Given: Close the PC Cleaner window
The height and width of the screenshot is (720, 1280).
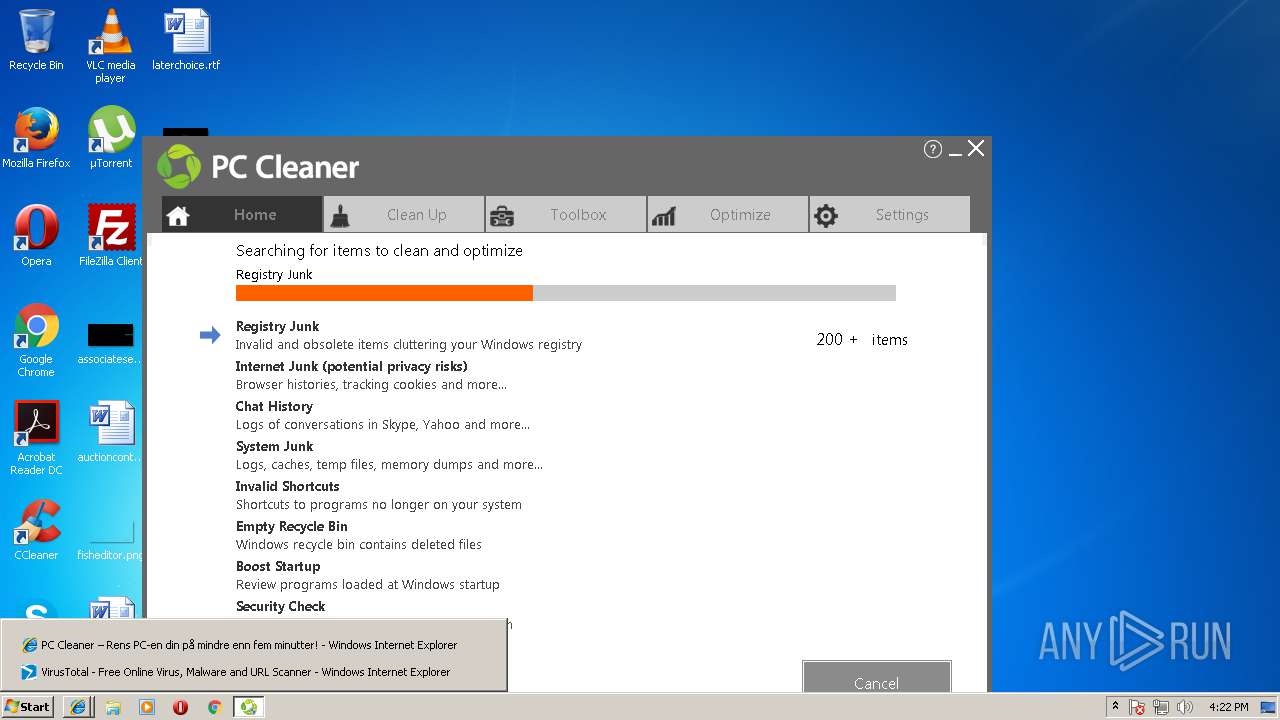Looking at the screenshot, I should tap(976, 148).
